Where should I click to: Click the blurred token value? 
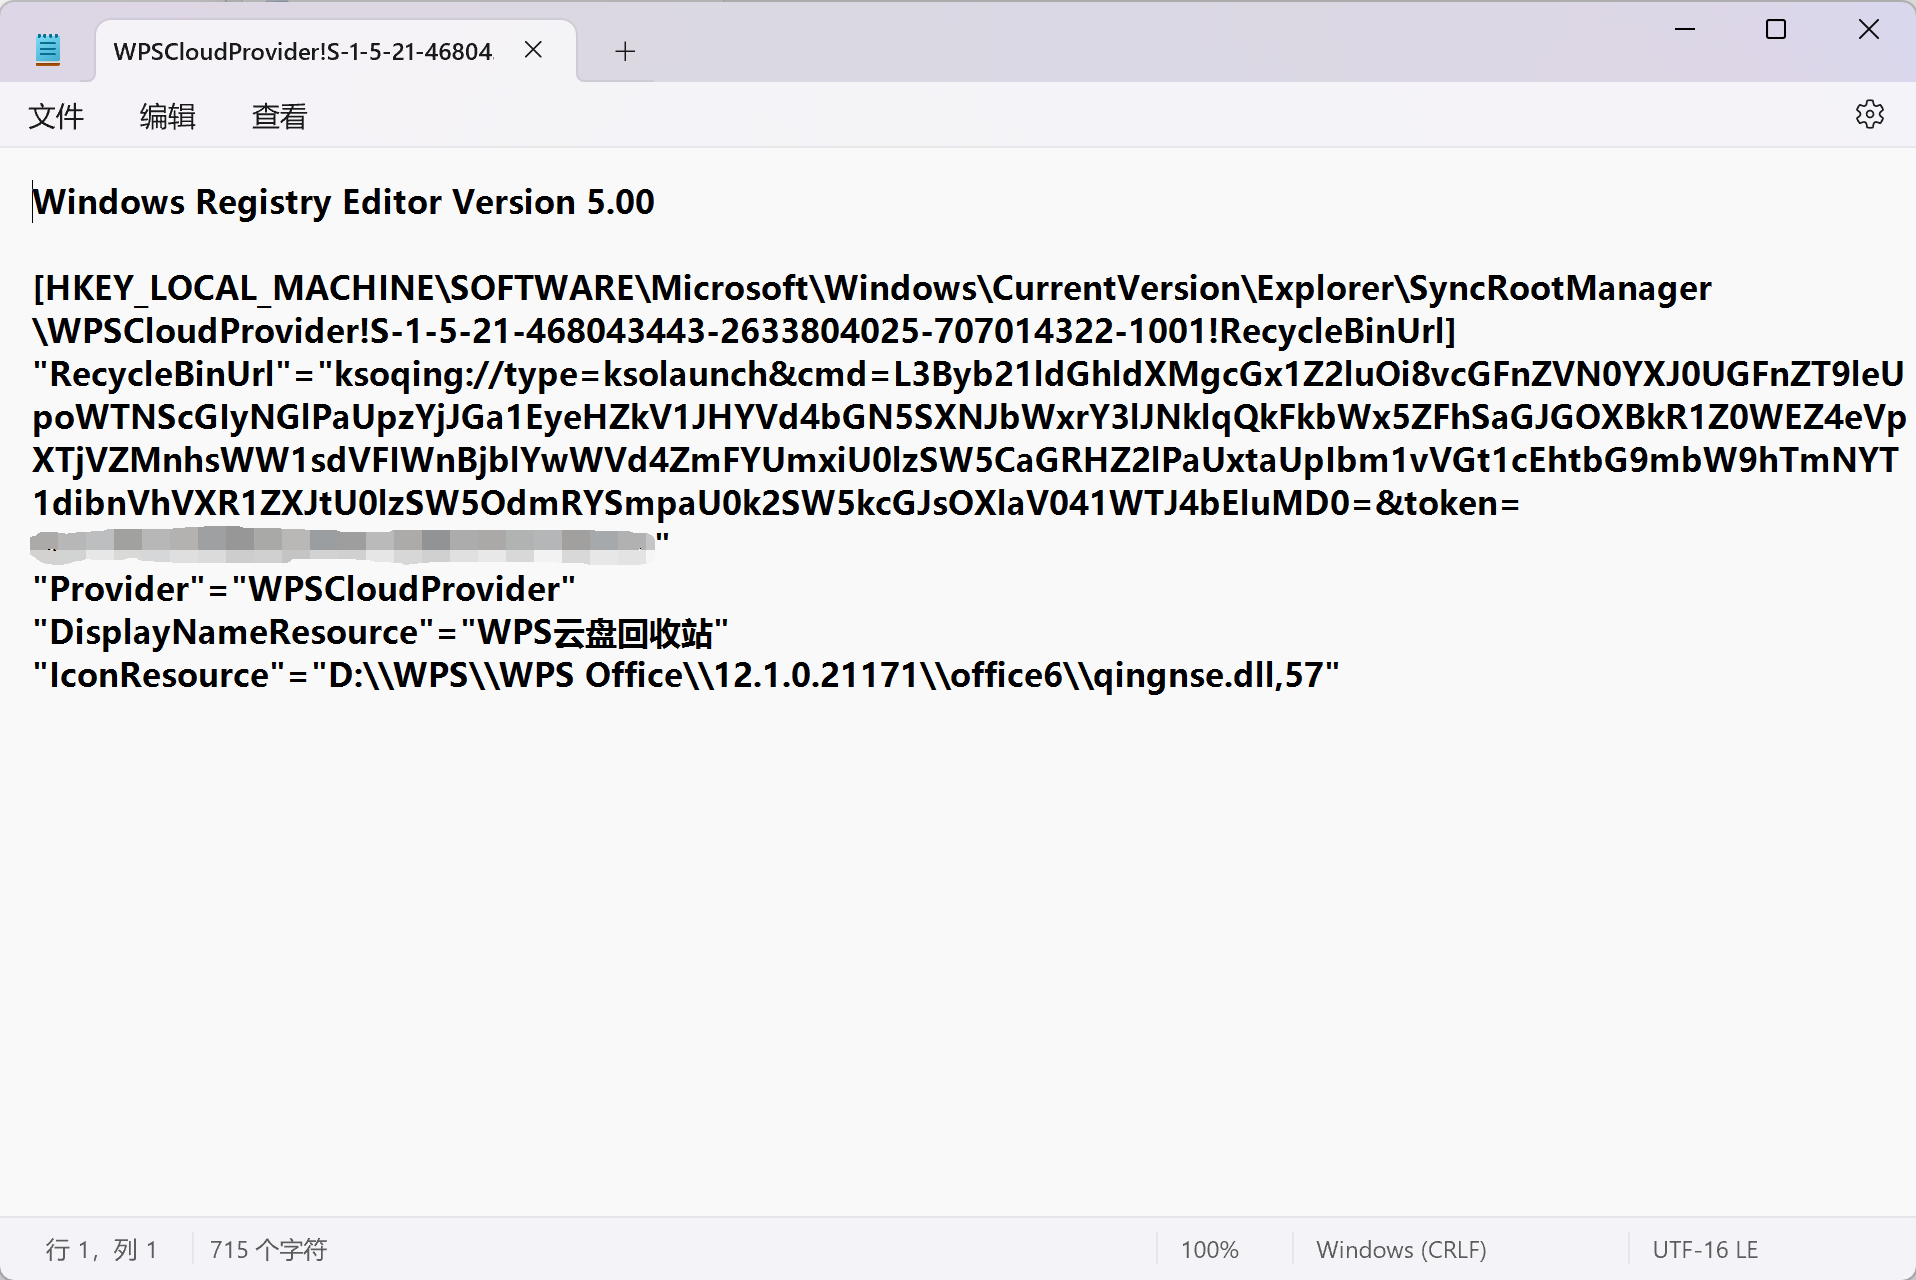(342, 545)
